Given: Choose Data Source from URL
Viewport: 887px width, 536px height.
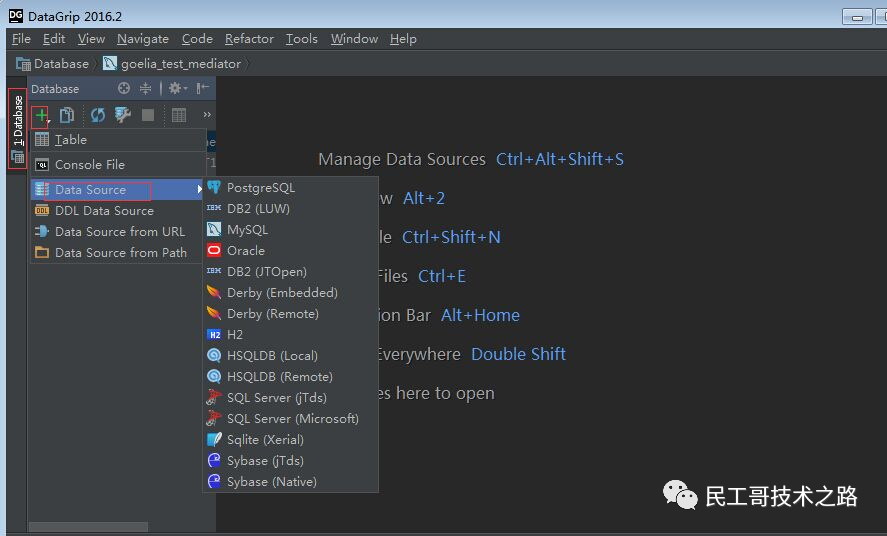Looking at the screenshot, I should pyautogui.click(x=117, y=231).
